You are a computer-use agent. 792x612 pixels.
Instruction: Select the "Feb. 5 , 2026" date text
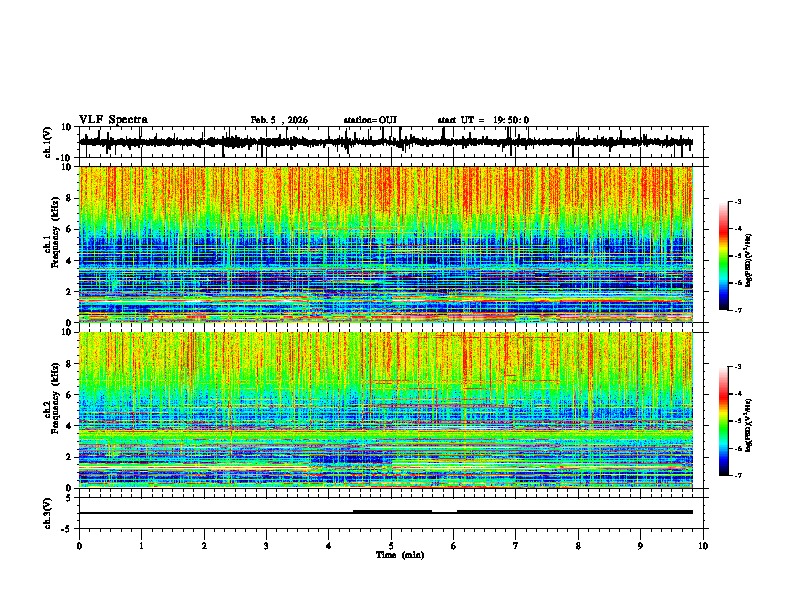(279, 120)
